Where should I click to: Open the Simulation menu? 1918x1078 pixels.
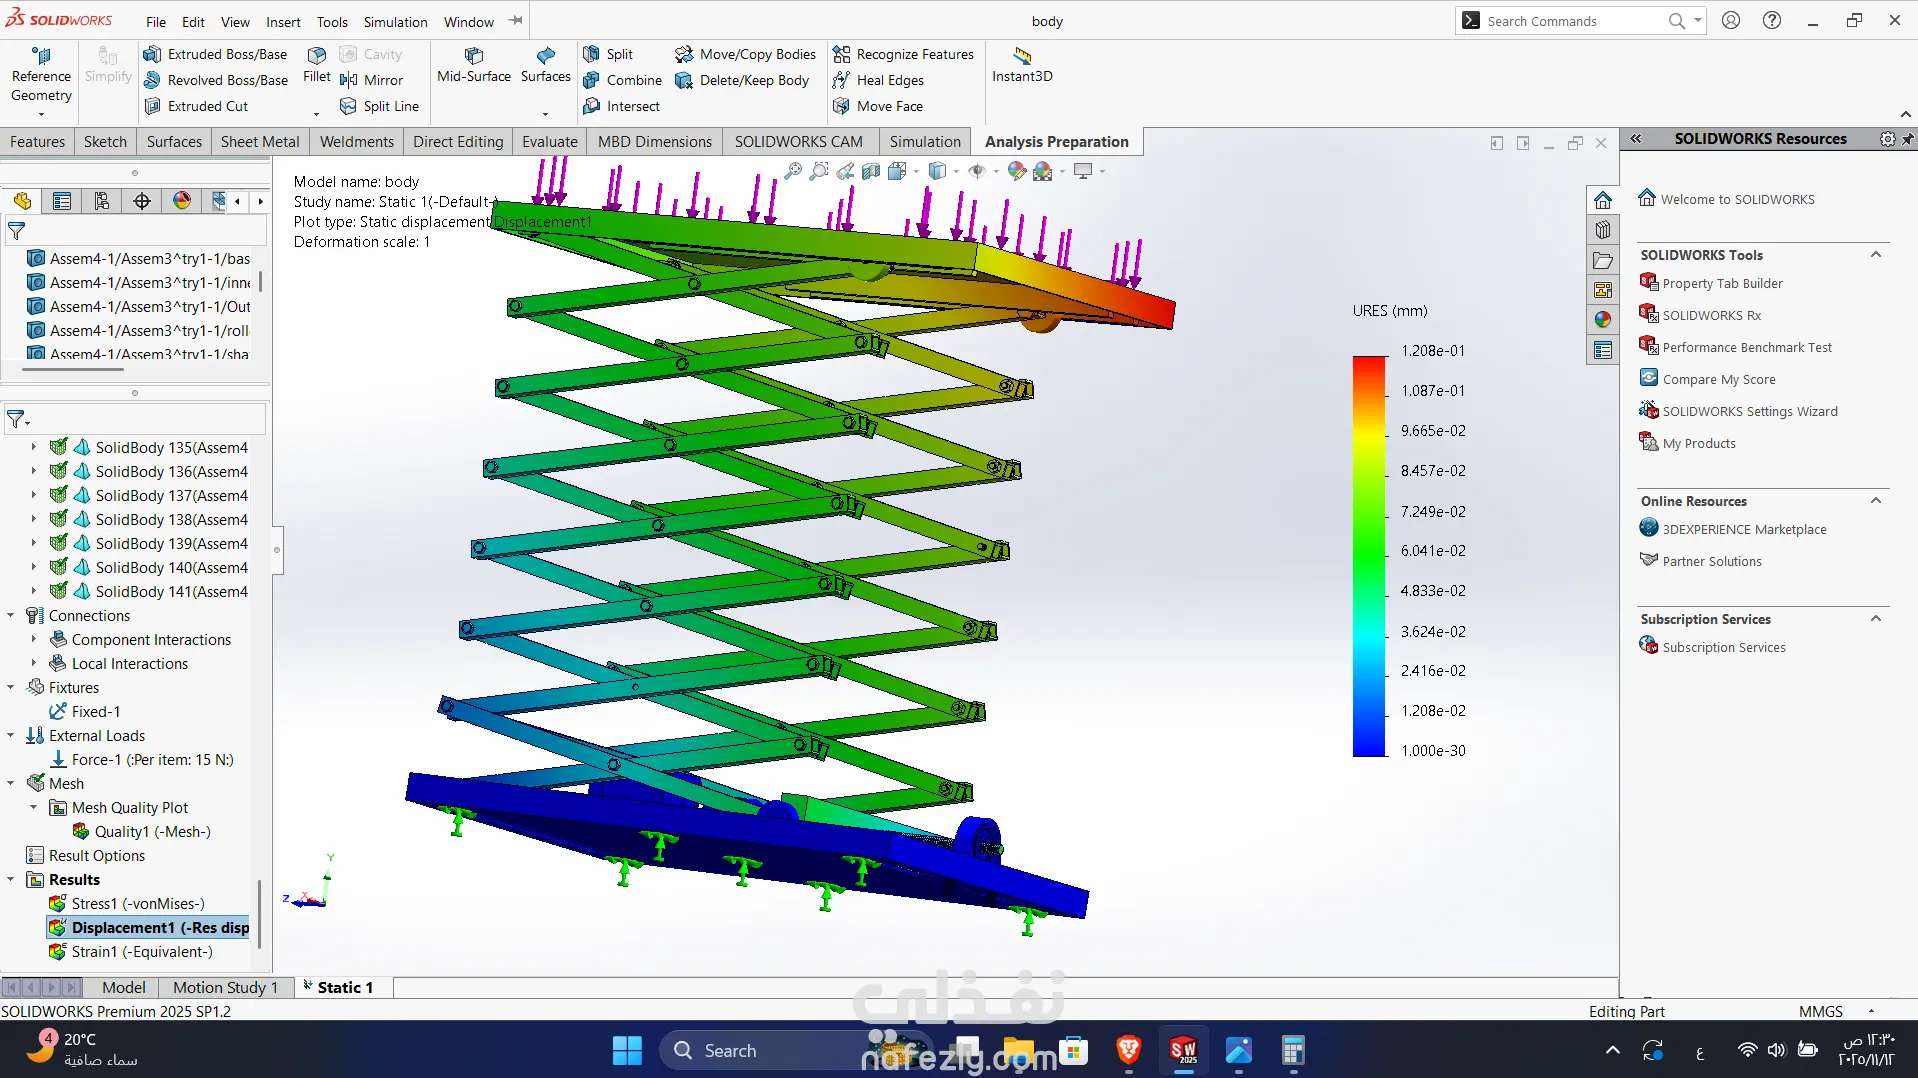pyautogui.click(x=395, y=21)
